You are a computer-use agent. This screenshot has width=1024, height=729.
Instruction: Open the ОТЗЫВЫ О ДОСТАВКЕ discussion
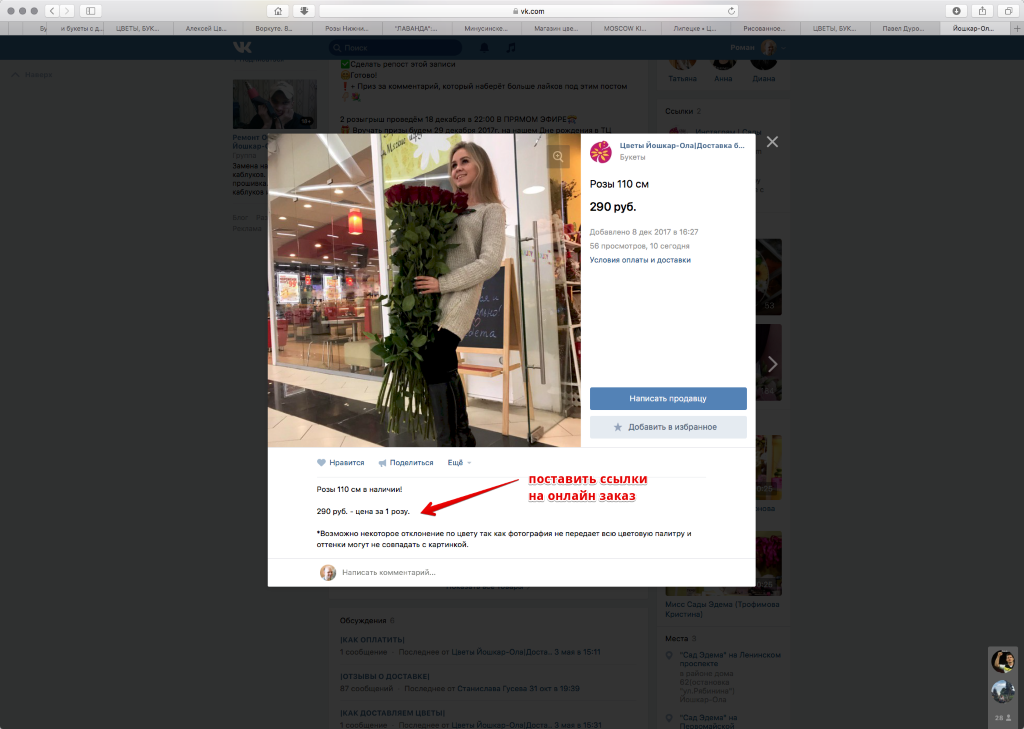coord(385,676)
